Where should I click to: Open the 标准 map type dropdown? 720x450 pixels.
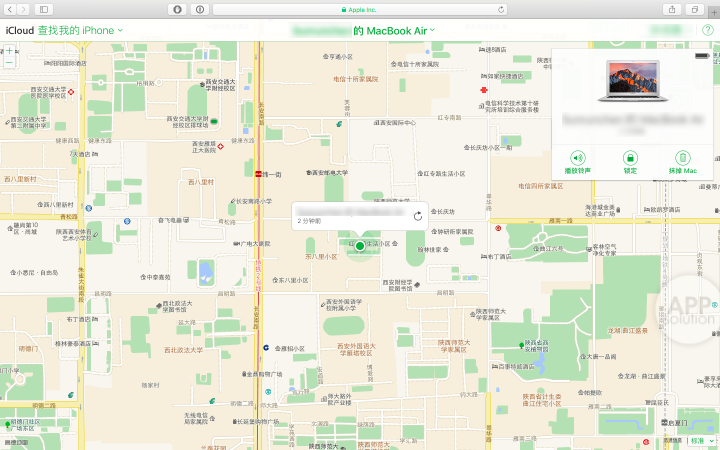pyautogui.click(x=702, y=441)
